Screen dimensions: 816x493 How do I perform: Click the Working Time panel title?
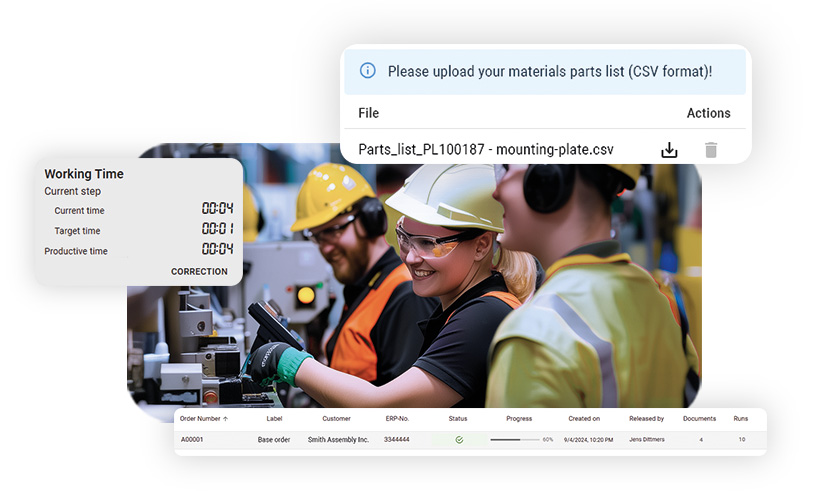(x=84, y=174)
